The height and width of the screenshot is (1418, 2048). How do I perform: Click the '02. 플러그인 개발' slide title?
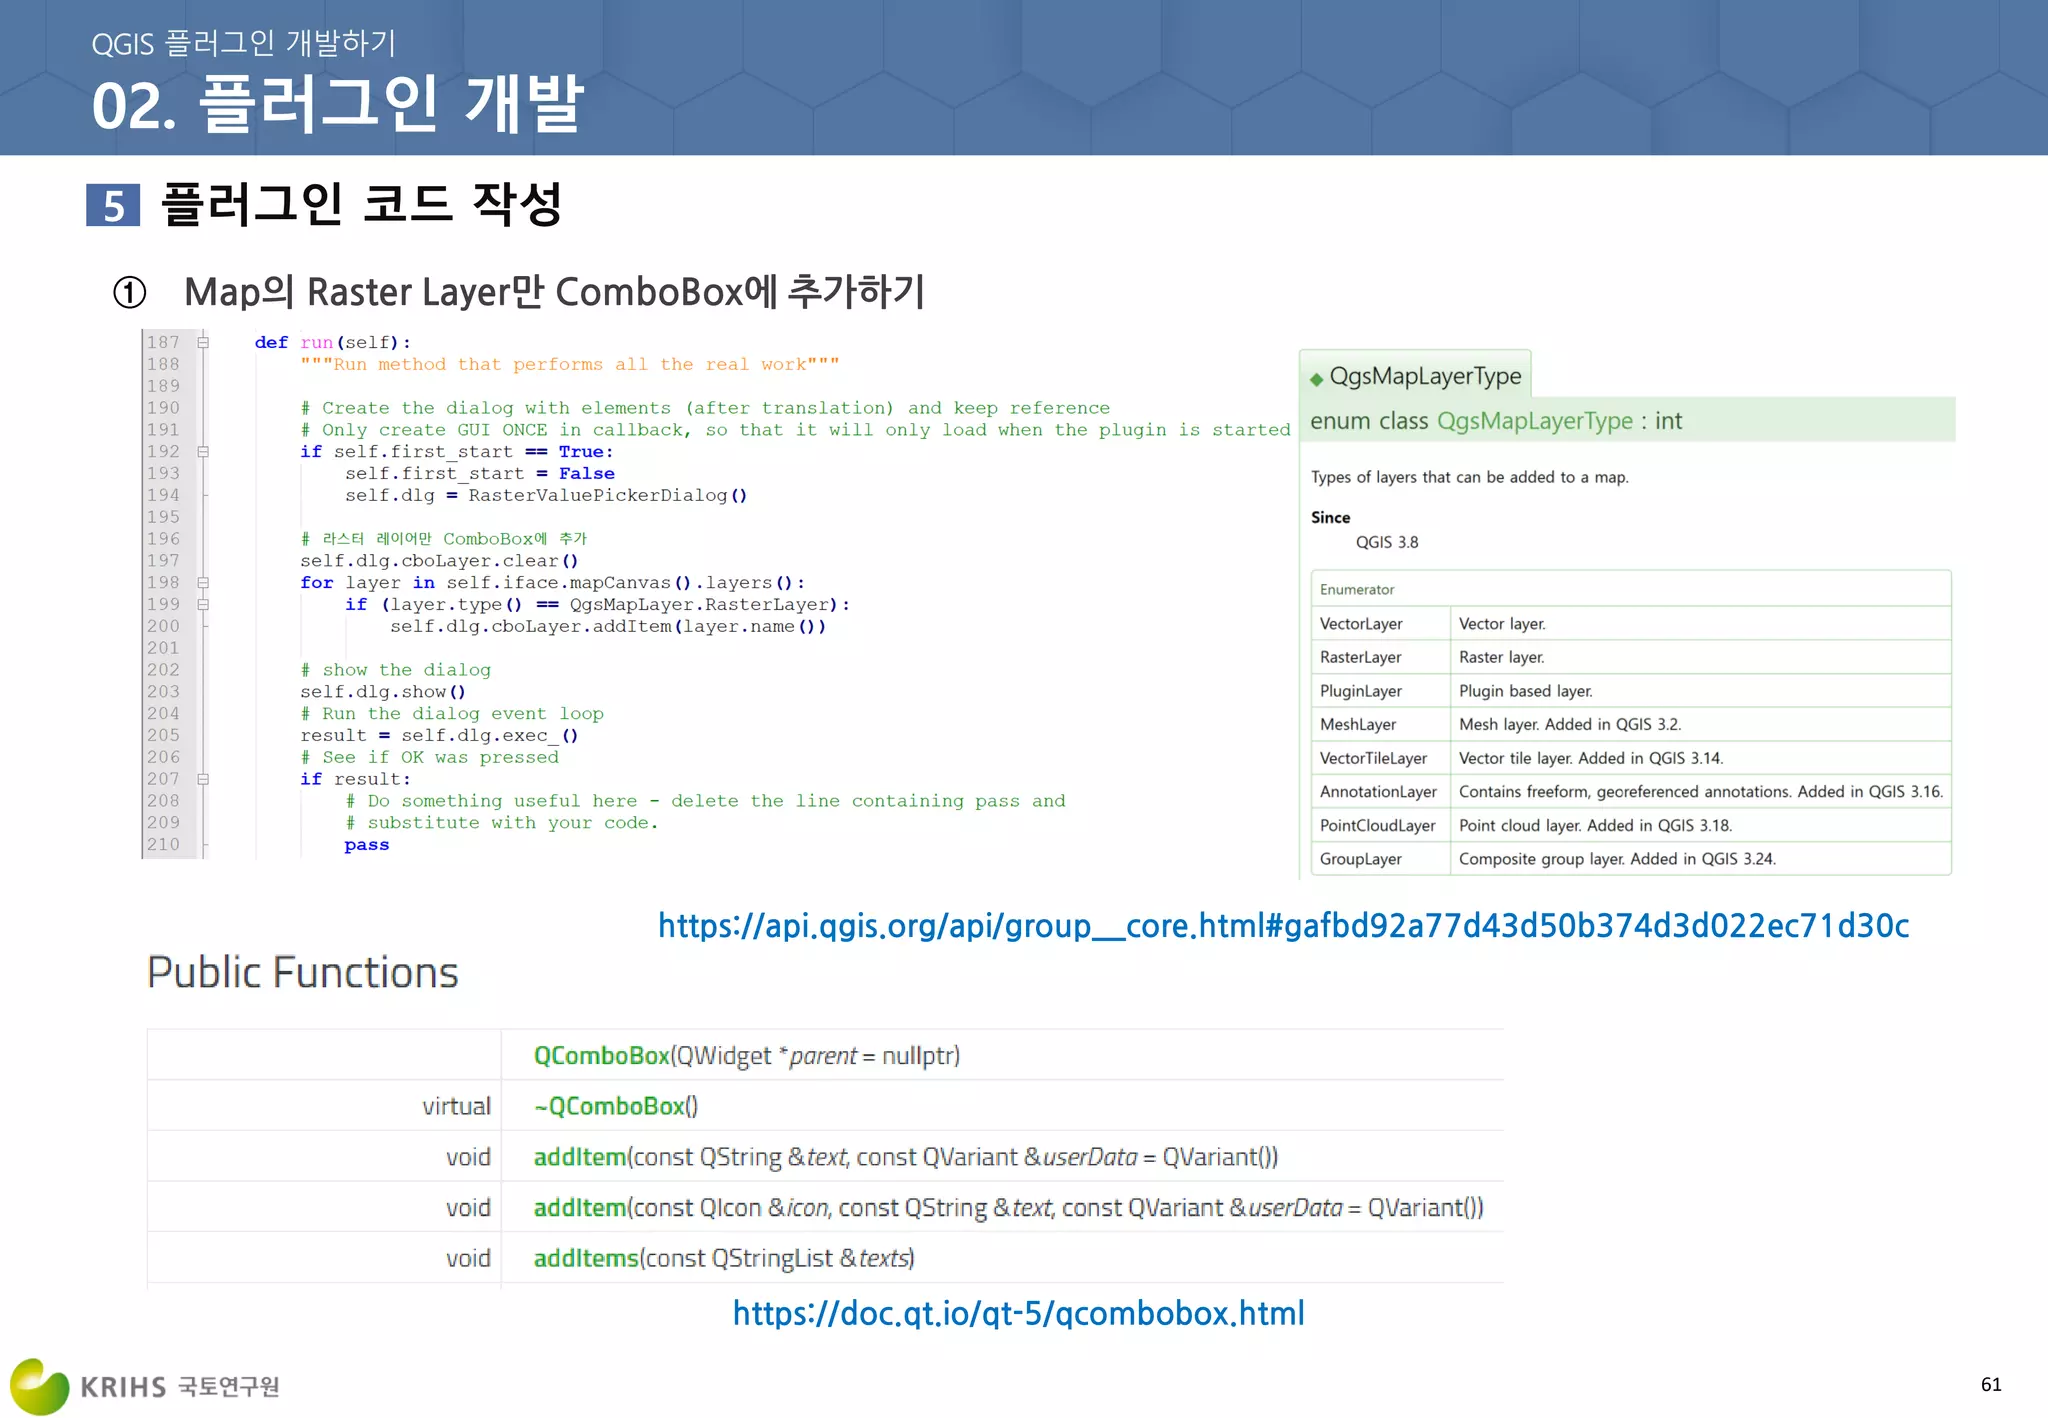(x=338, y=104)
